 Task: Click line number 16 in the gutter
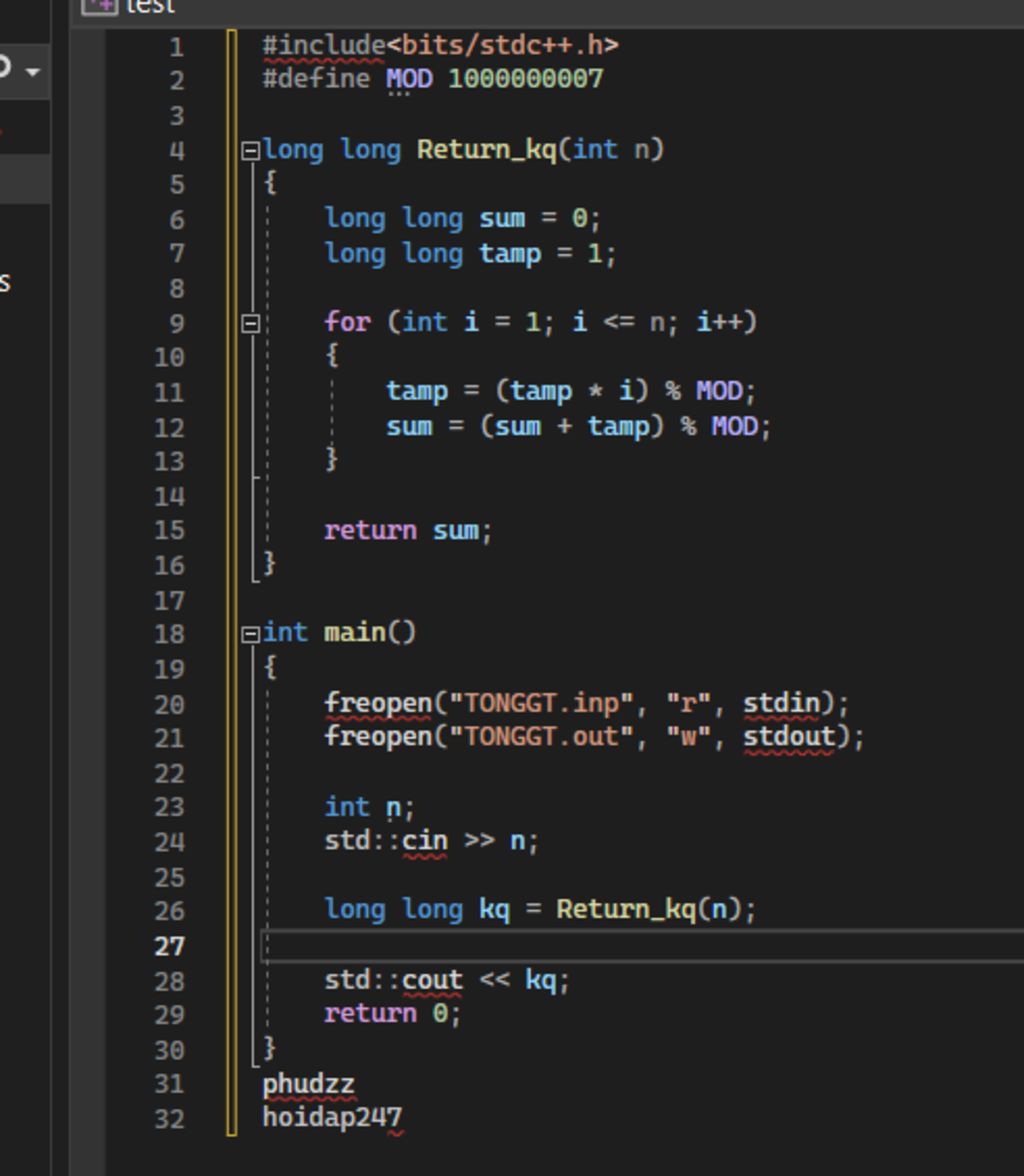[170, 565]
